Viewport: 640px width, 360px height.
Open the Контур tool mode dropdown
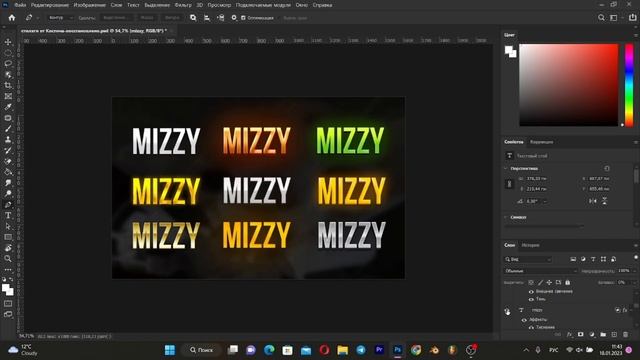click(60, 18)
